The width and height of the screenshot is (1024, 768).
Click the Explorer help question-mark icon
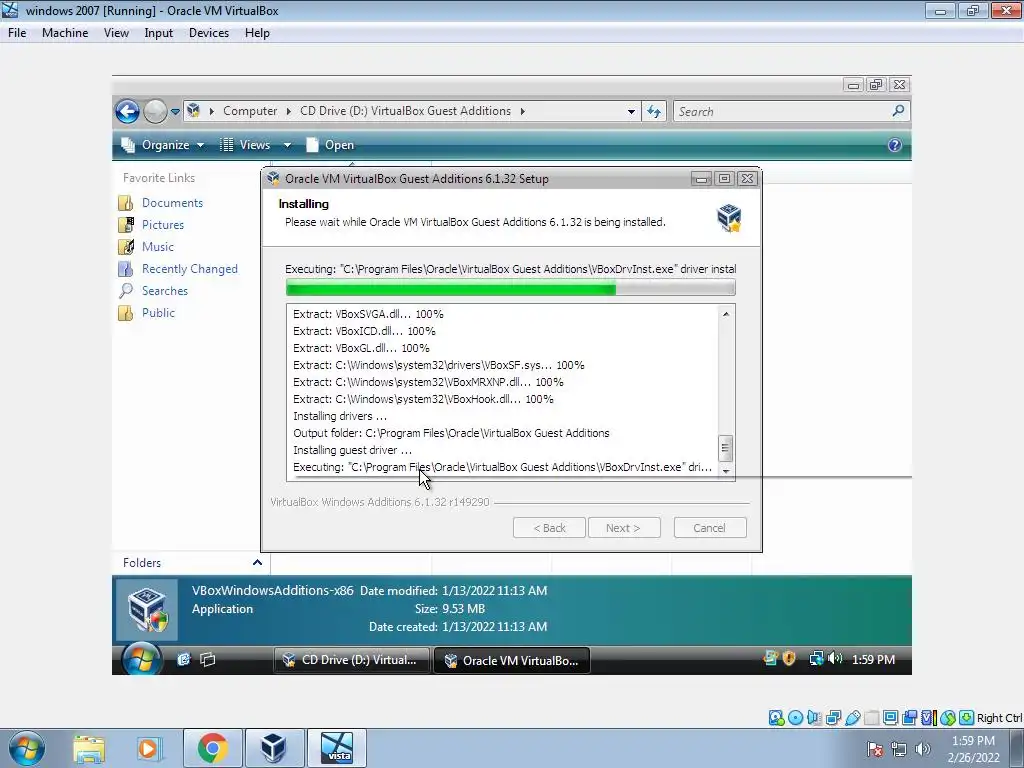895,145
